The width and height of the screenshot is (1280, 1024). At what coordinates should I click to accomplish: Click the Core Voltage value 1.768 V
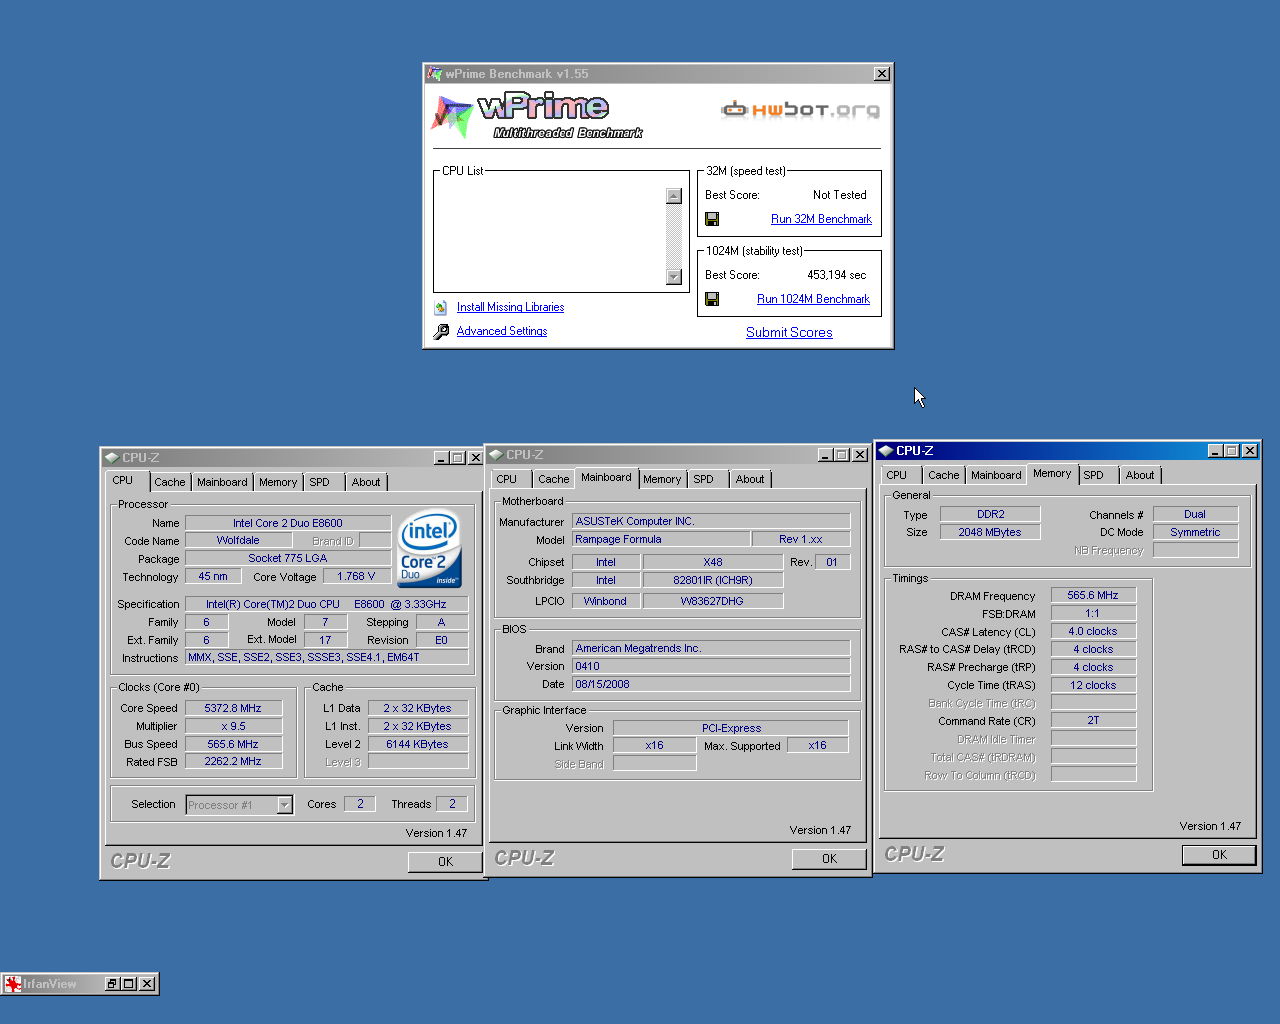coord(356,577)
